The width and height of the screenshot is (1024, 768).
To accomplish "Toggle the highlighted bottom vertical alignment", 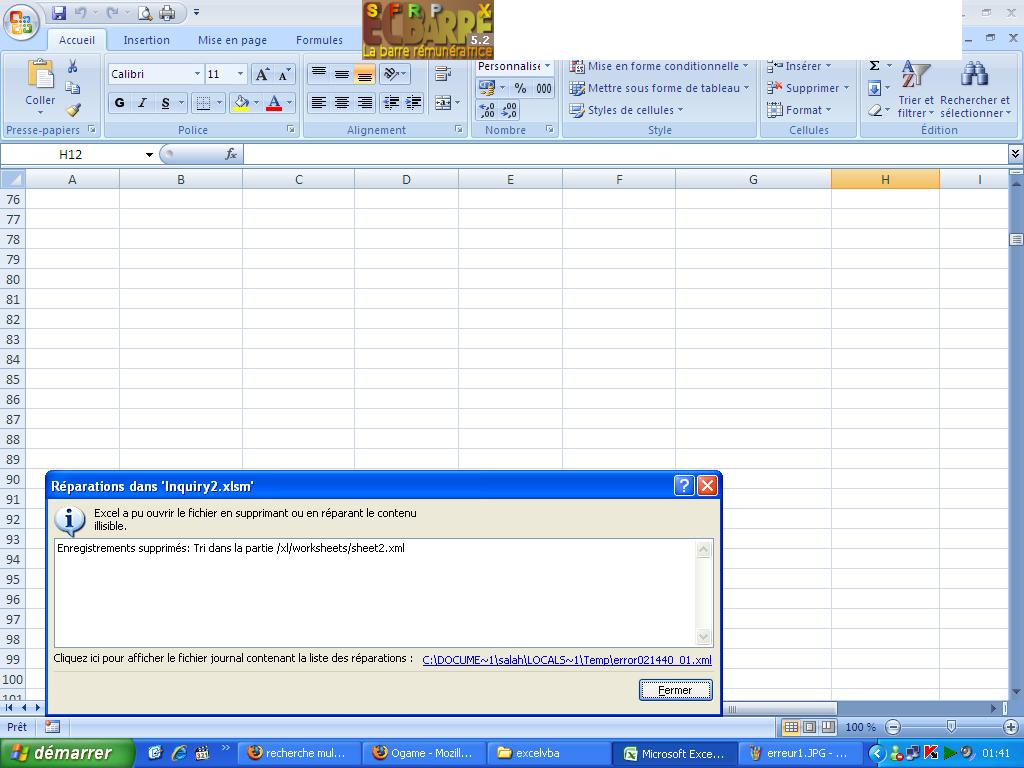I will [x=364, y=74].
